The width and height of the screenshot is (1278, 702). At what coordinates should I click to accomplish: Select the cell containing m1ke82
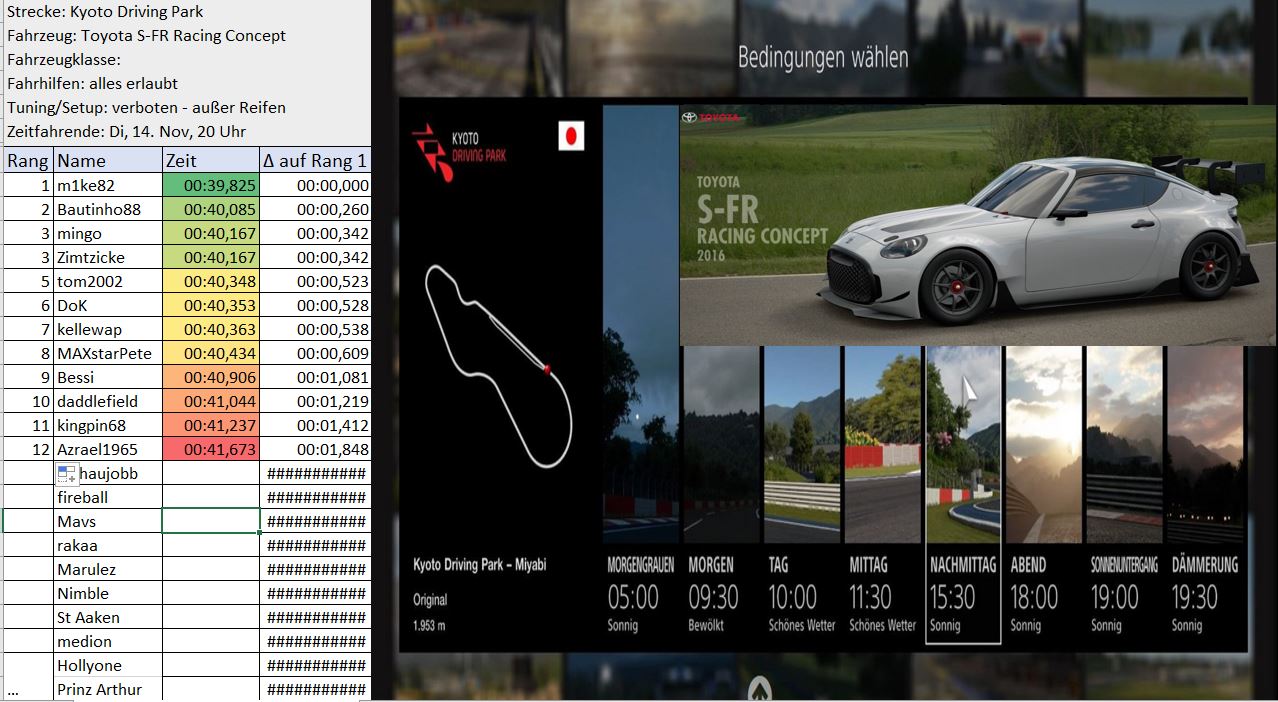pos(108,185)
